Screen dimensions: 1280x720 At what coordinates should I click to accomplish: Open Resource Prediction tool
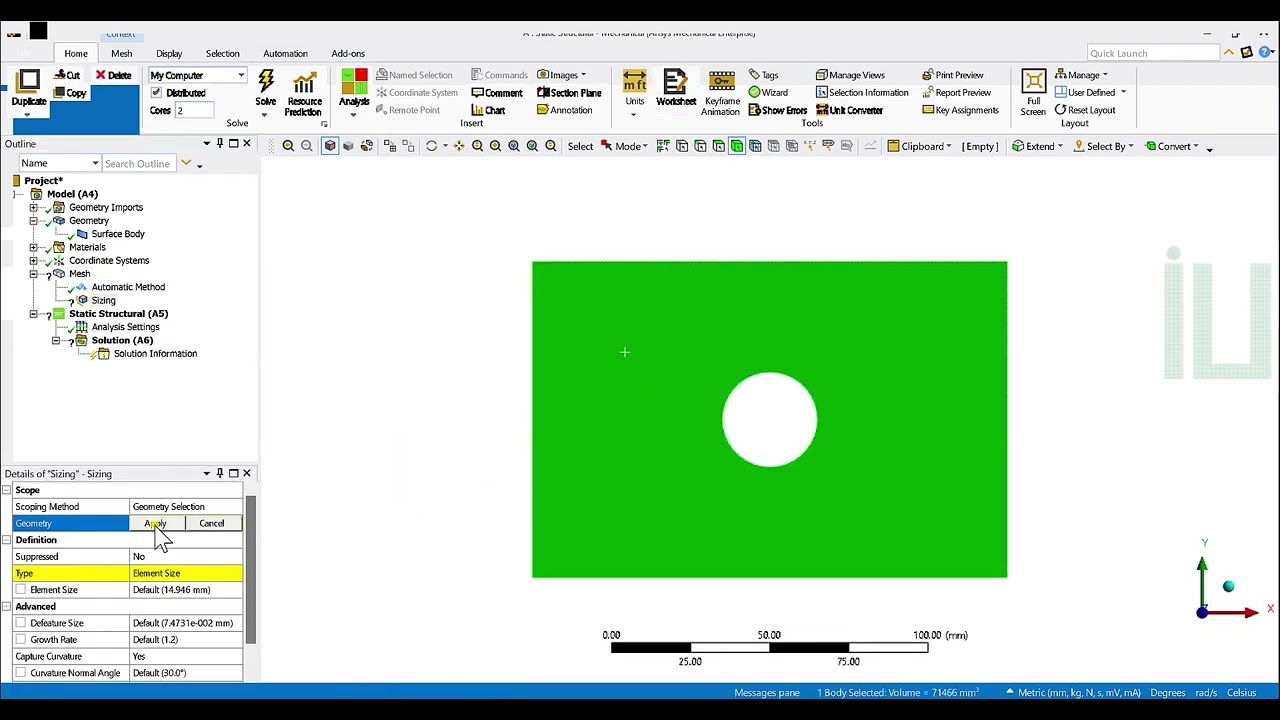click(304, 90)
